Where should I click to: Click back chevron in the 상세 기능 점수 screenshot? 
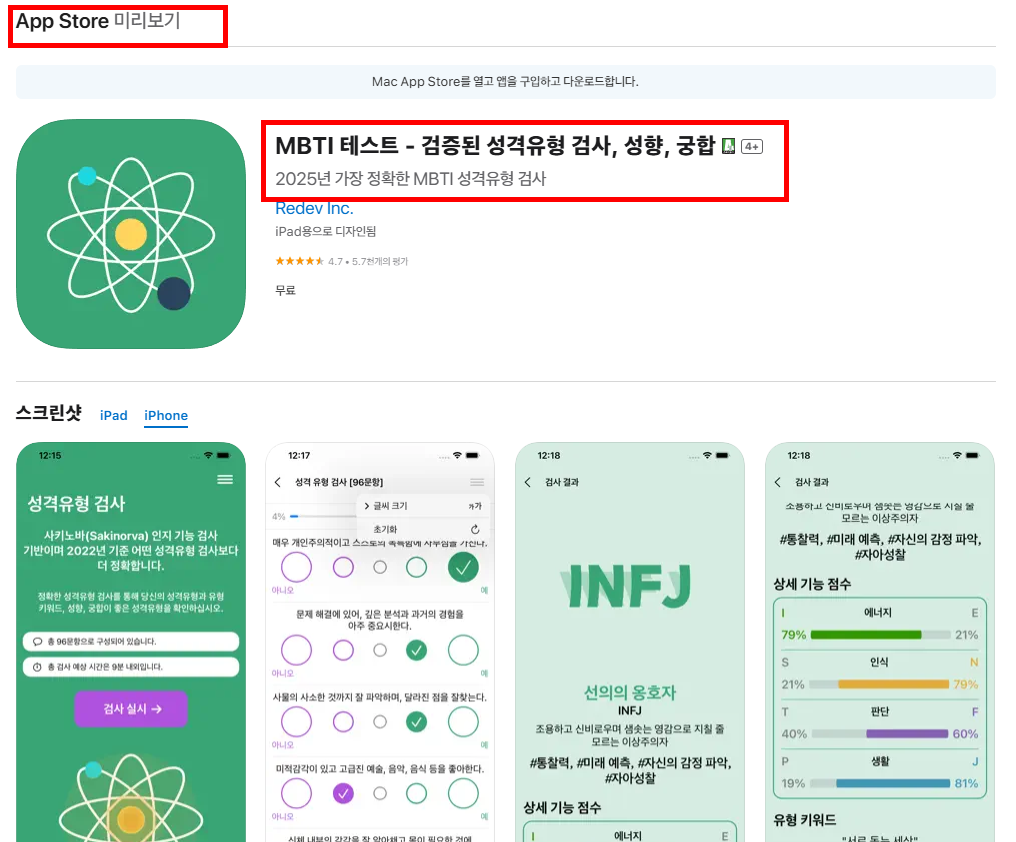tap(778, 482)
